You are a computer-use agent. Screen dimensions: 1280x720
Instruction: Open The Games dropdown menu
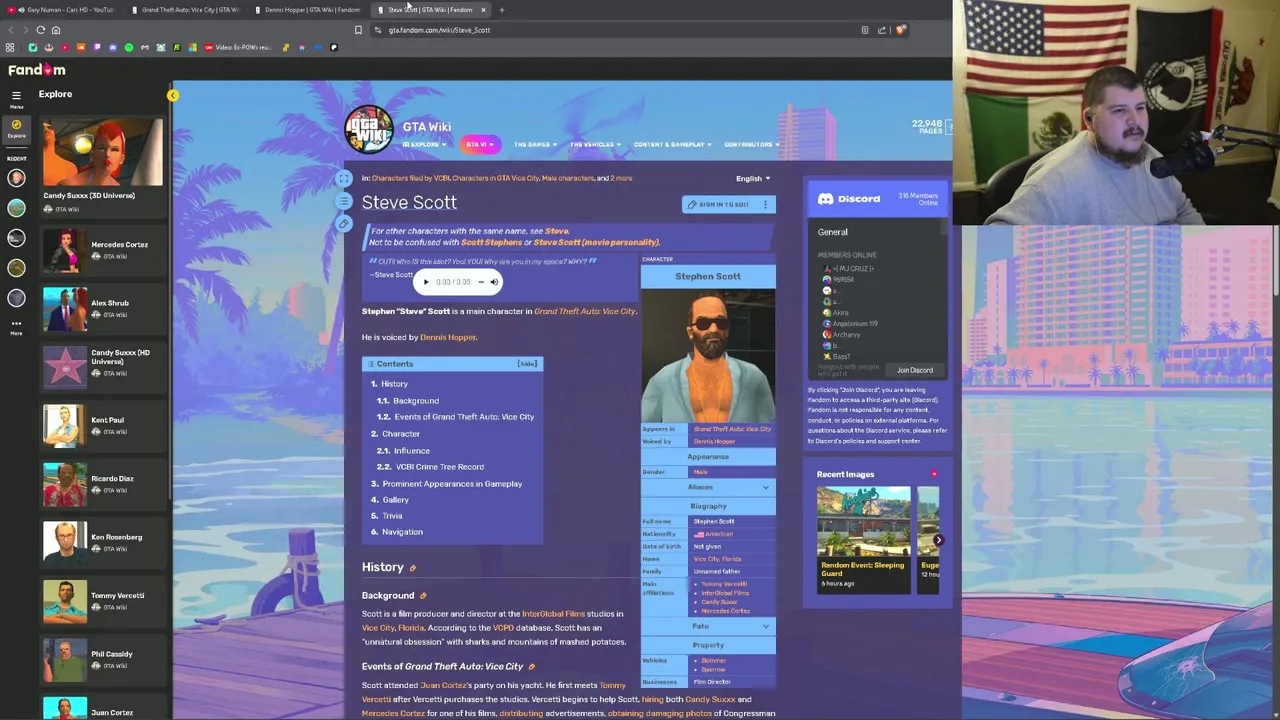coord(535,145)
